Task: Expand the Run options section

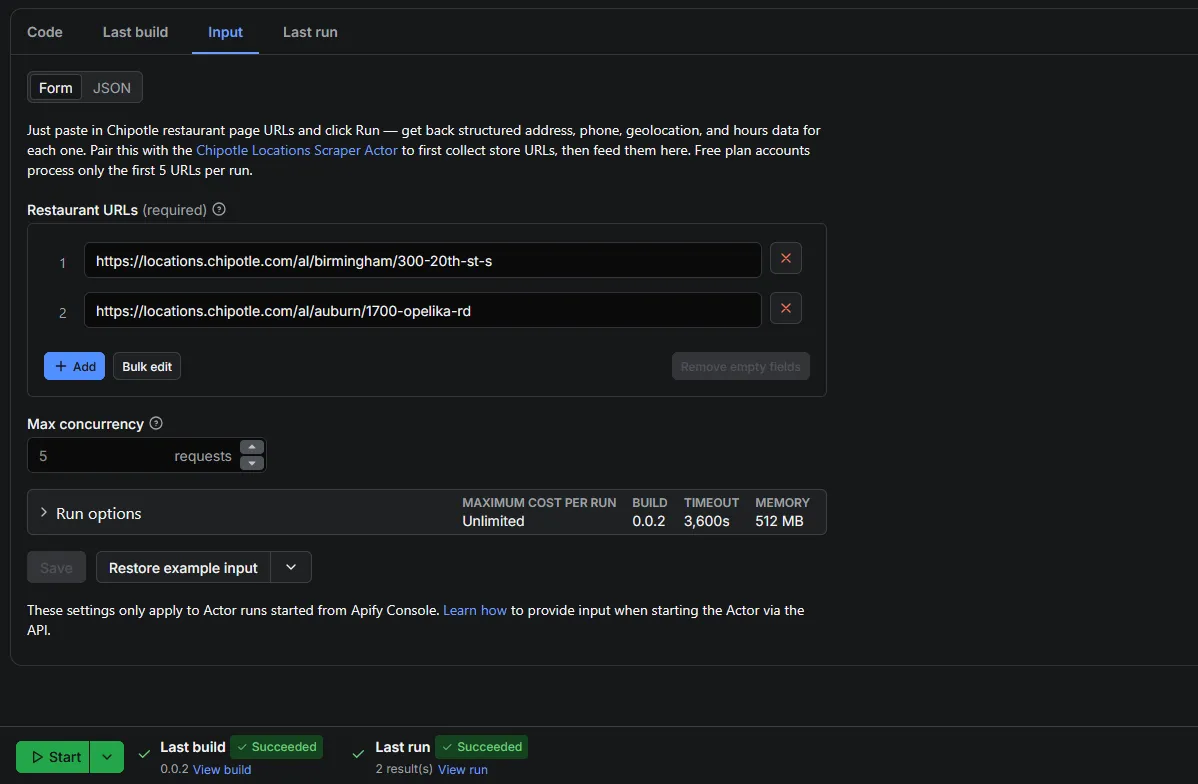Action: pyautogui.click(x=91, y=513)
